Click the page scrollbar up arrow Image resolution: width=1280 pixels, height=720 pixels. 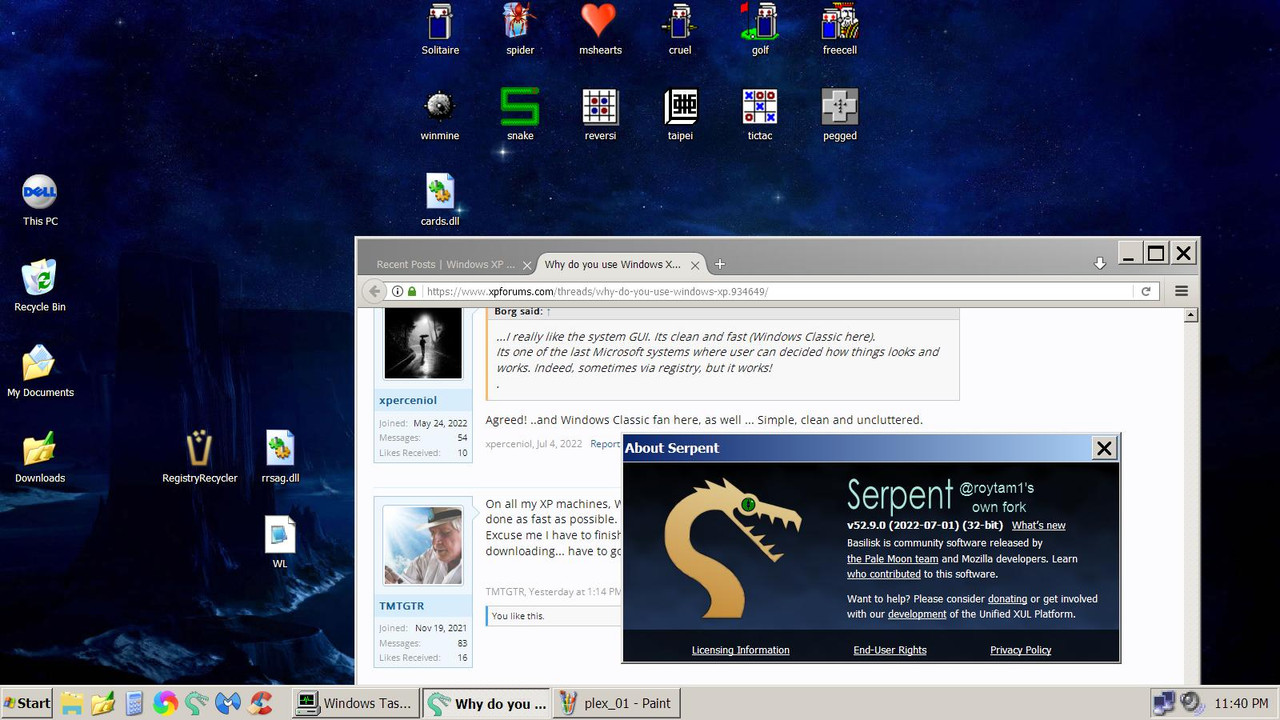1191,315
